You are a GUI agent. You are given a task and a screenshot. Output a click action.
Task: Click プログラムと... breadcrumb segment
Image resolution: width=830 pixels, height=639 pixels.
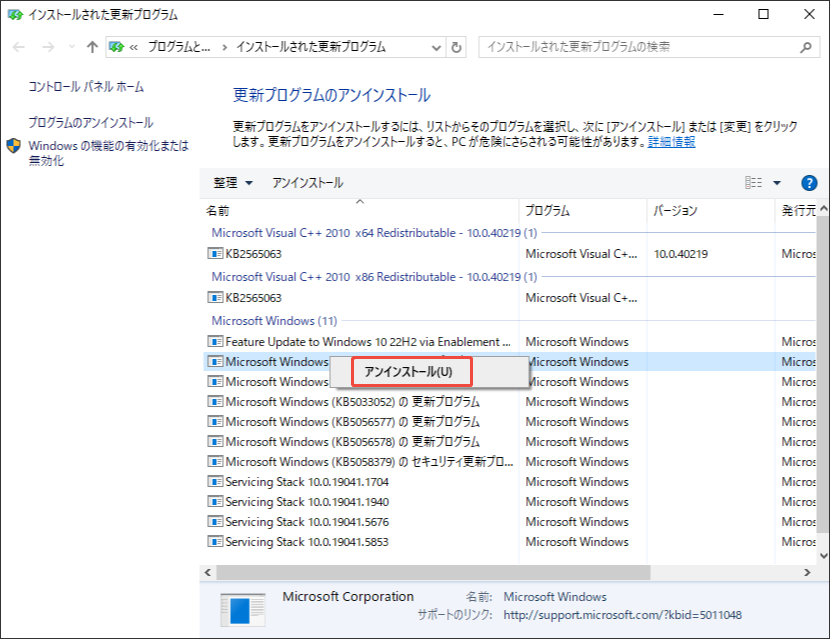click(179, 47)
